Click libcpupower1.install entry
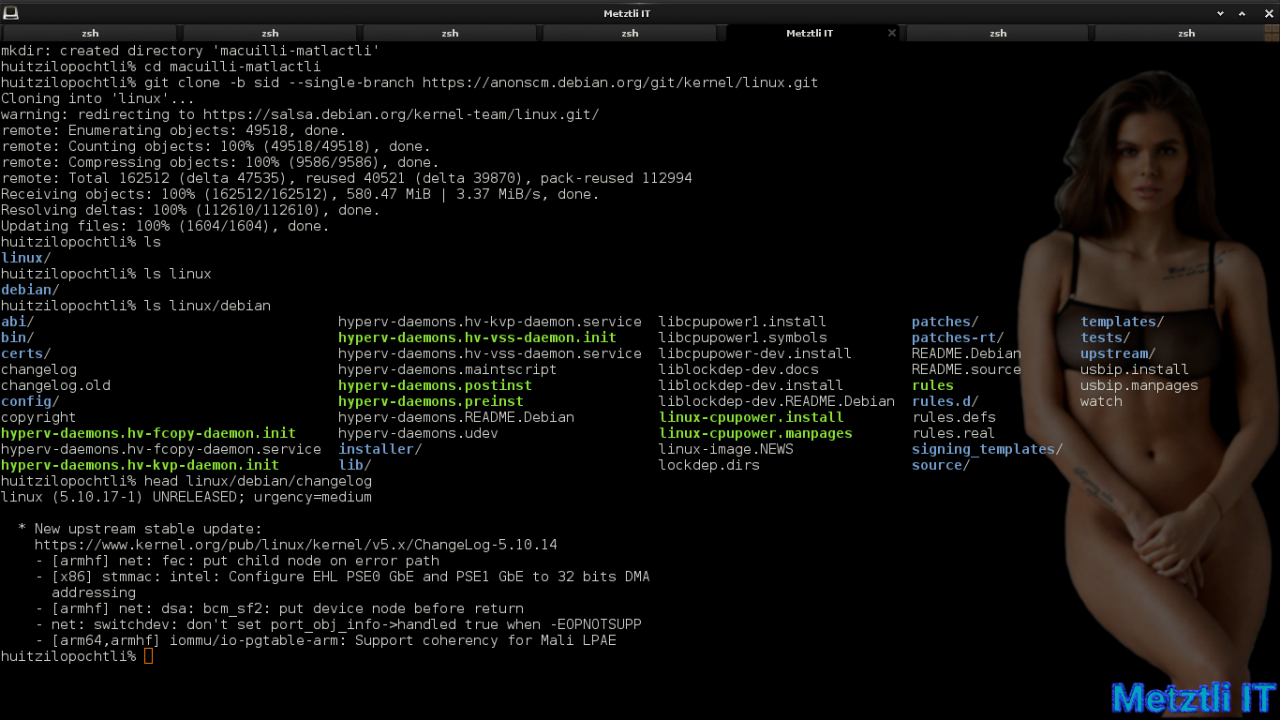 tap(742, 321)
